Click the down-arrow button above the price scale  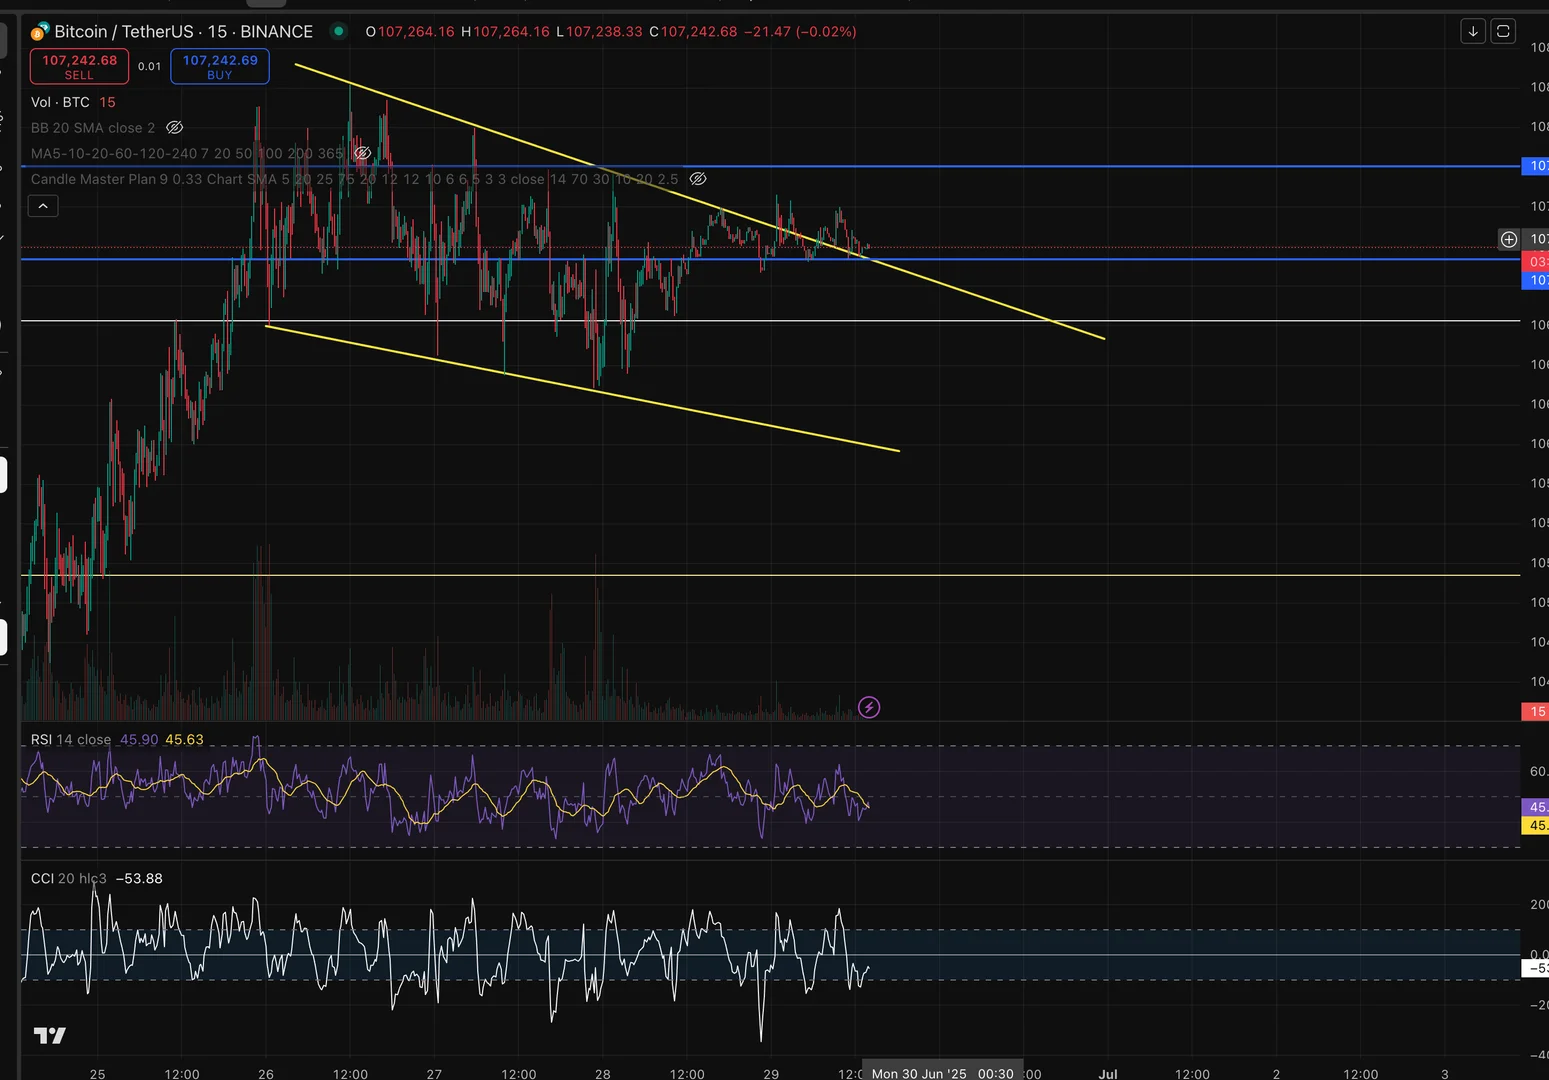click(x=1473, y=31)
